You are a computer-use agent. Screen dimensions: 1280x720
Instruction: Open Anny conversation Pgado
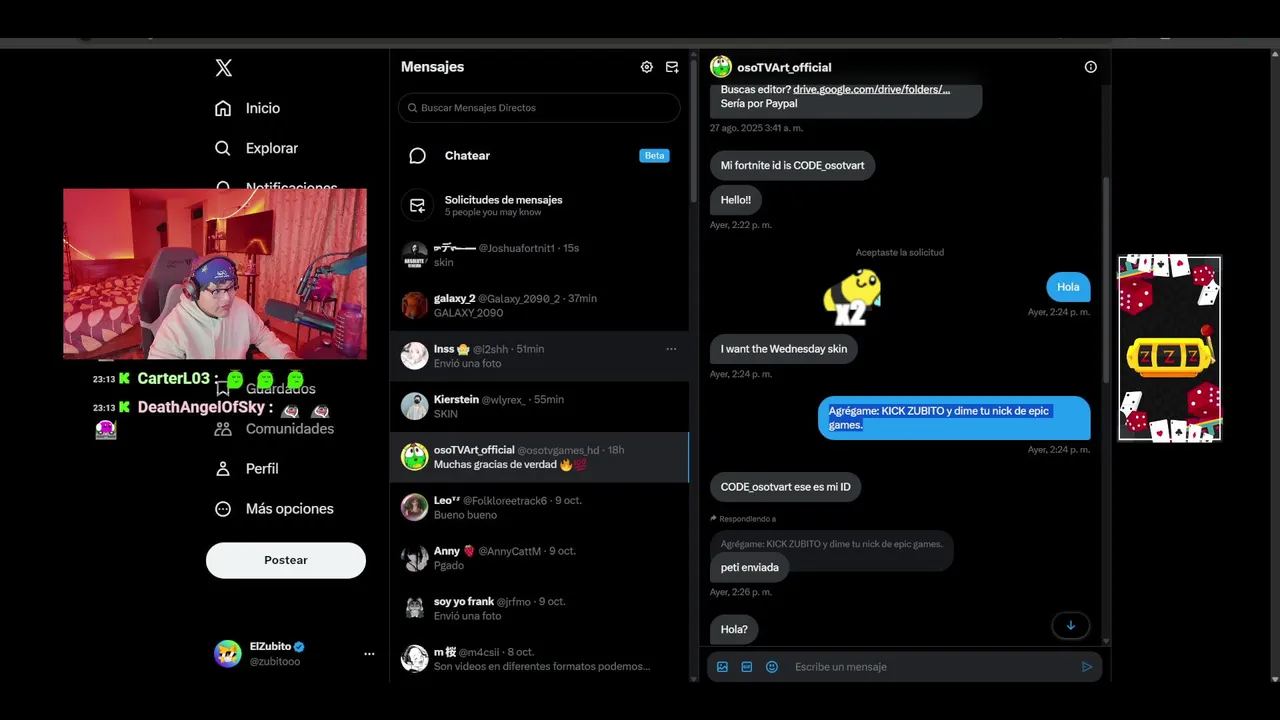pos(539,558)
